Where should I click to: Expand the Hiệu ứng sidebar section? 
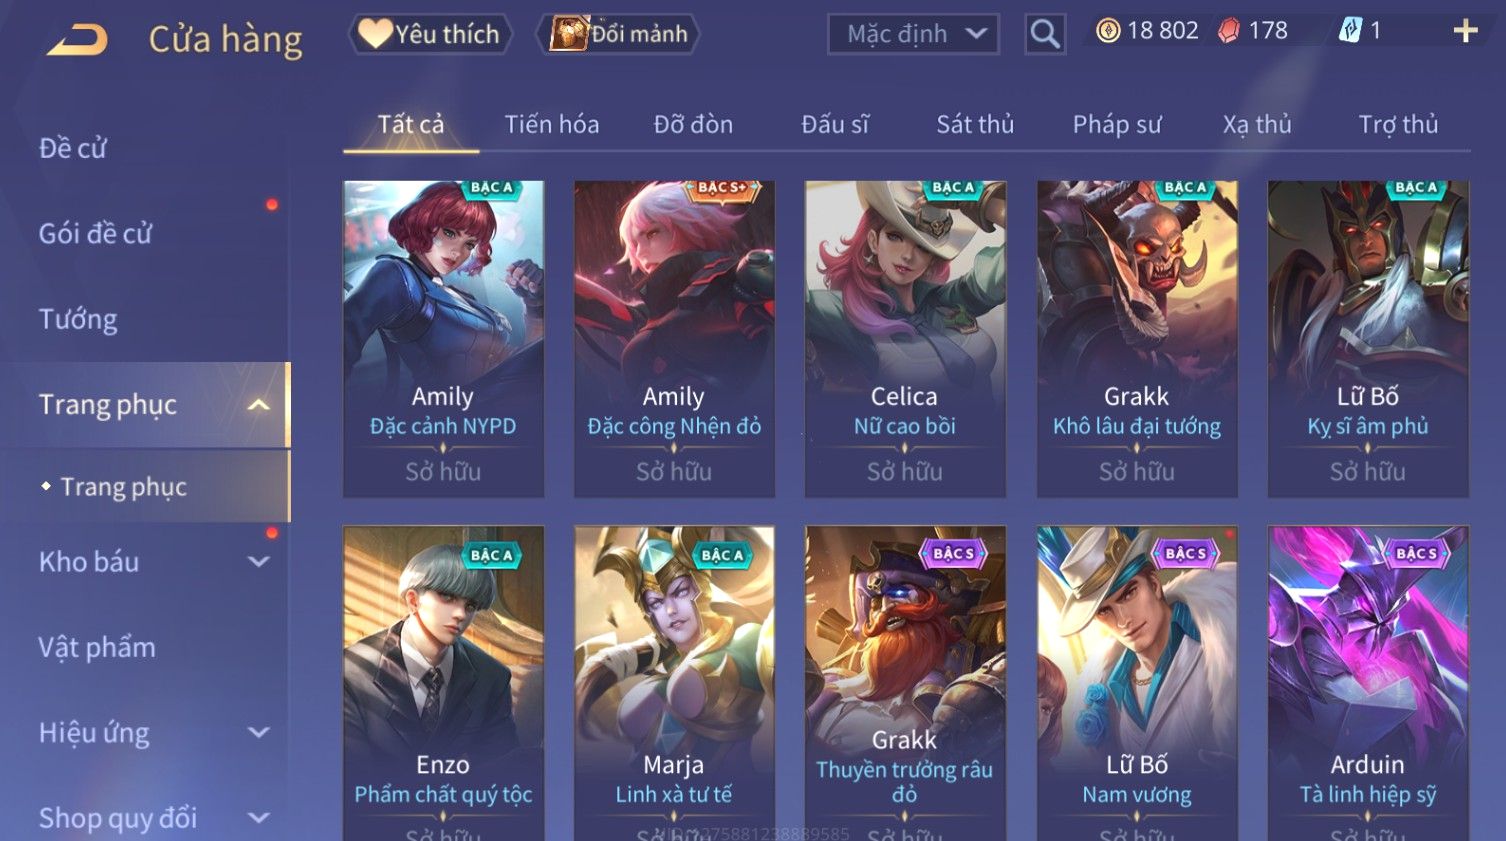258,733
